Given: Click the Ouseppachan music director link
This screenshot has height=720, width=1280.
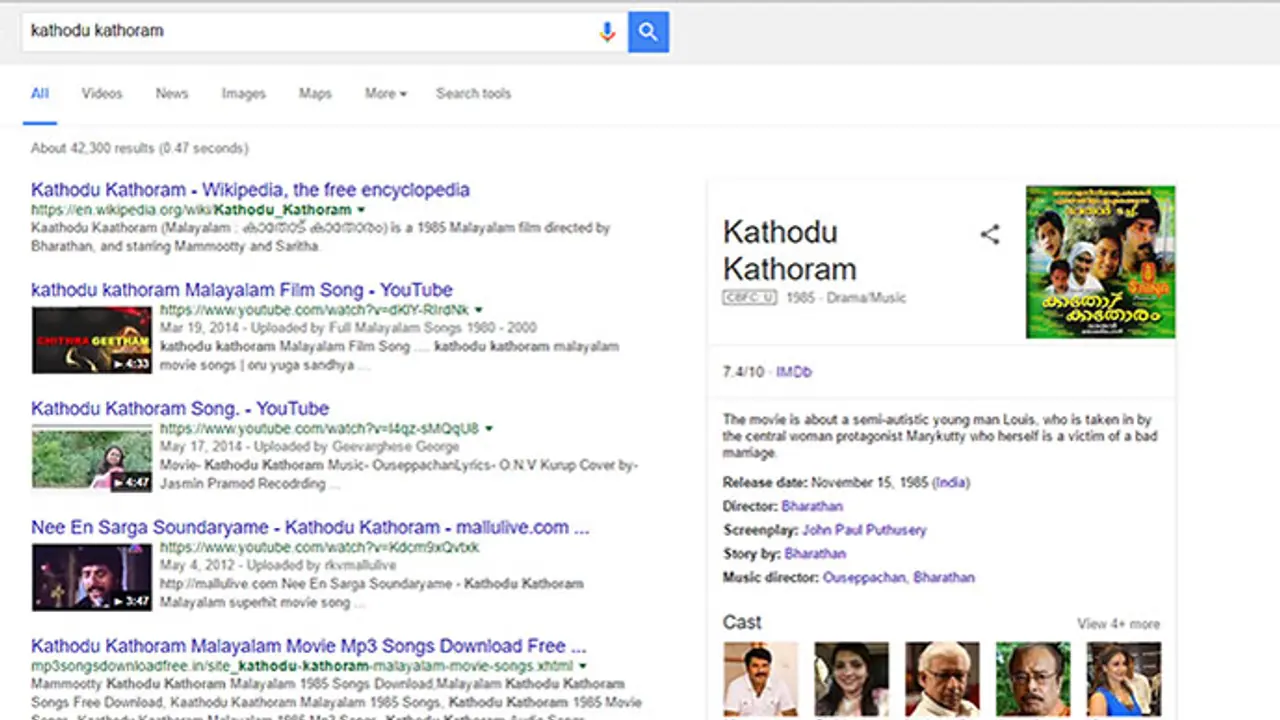Looking at the screenshot, I should (x=864, y=578).
